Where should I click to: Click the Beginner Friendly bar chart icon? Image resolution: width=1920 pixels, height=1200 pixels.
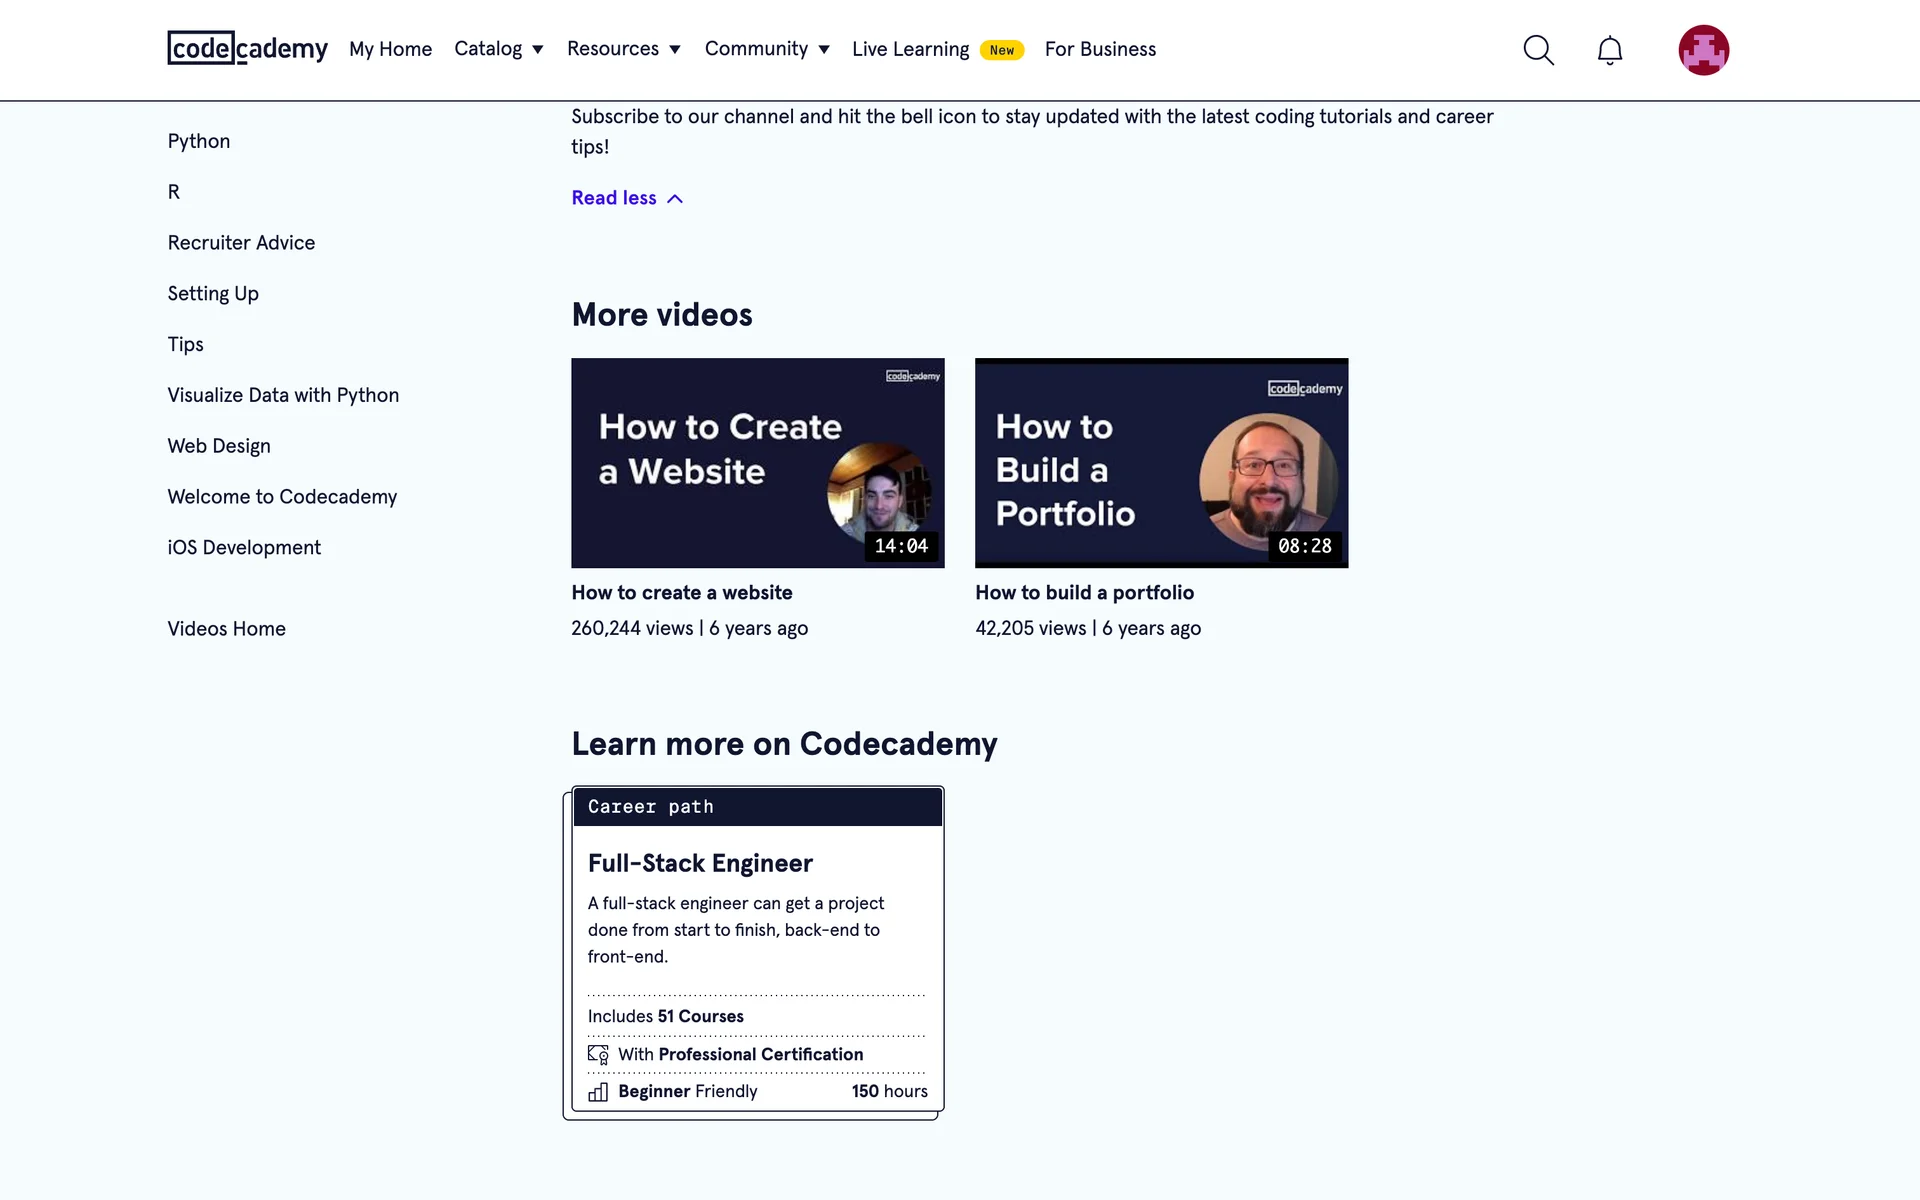coord(598,1091)
